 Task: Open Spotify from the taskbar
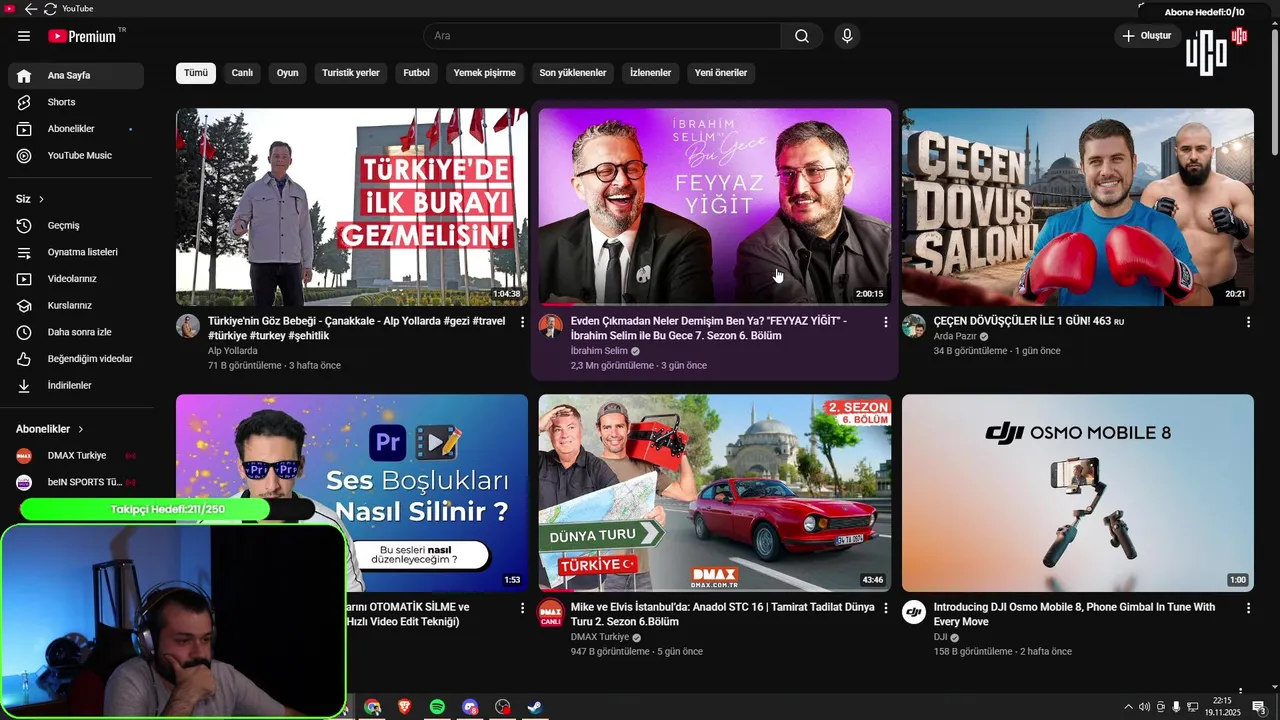(x=437, y=707)
